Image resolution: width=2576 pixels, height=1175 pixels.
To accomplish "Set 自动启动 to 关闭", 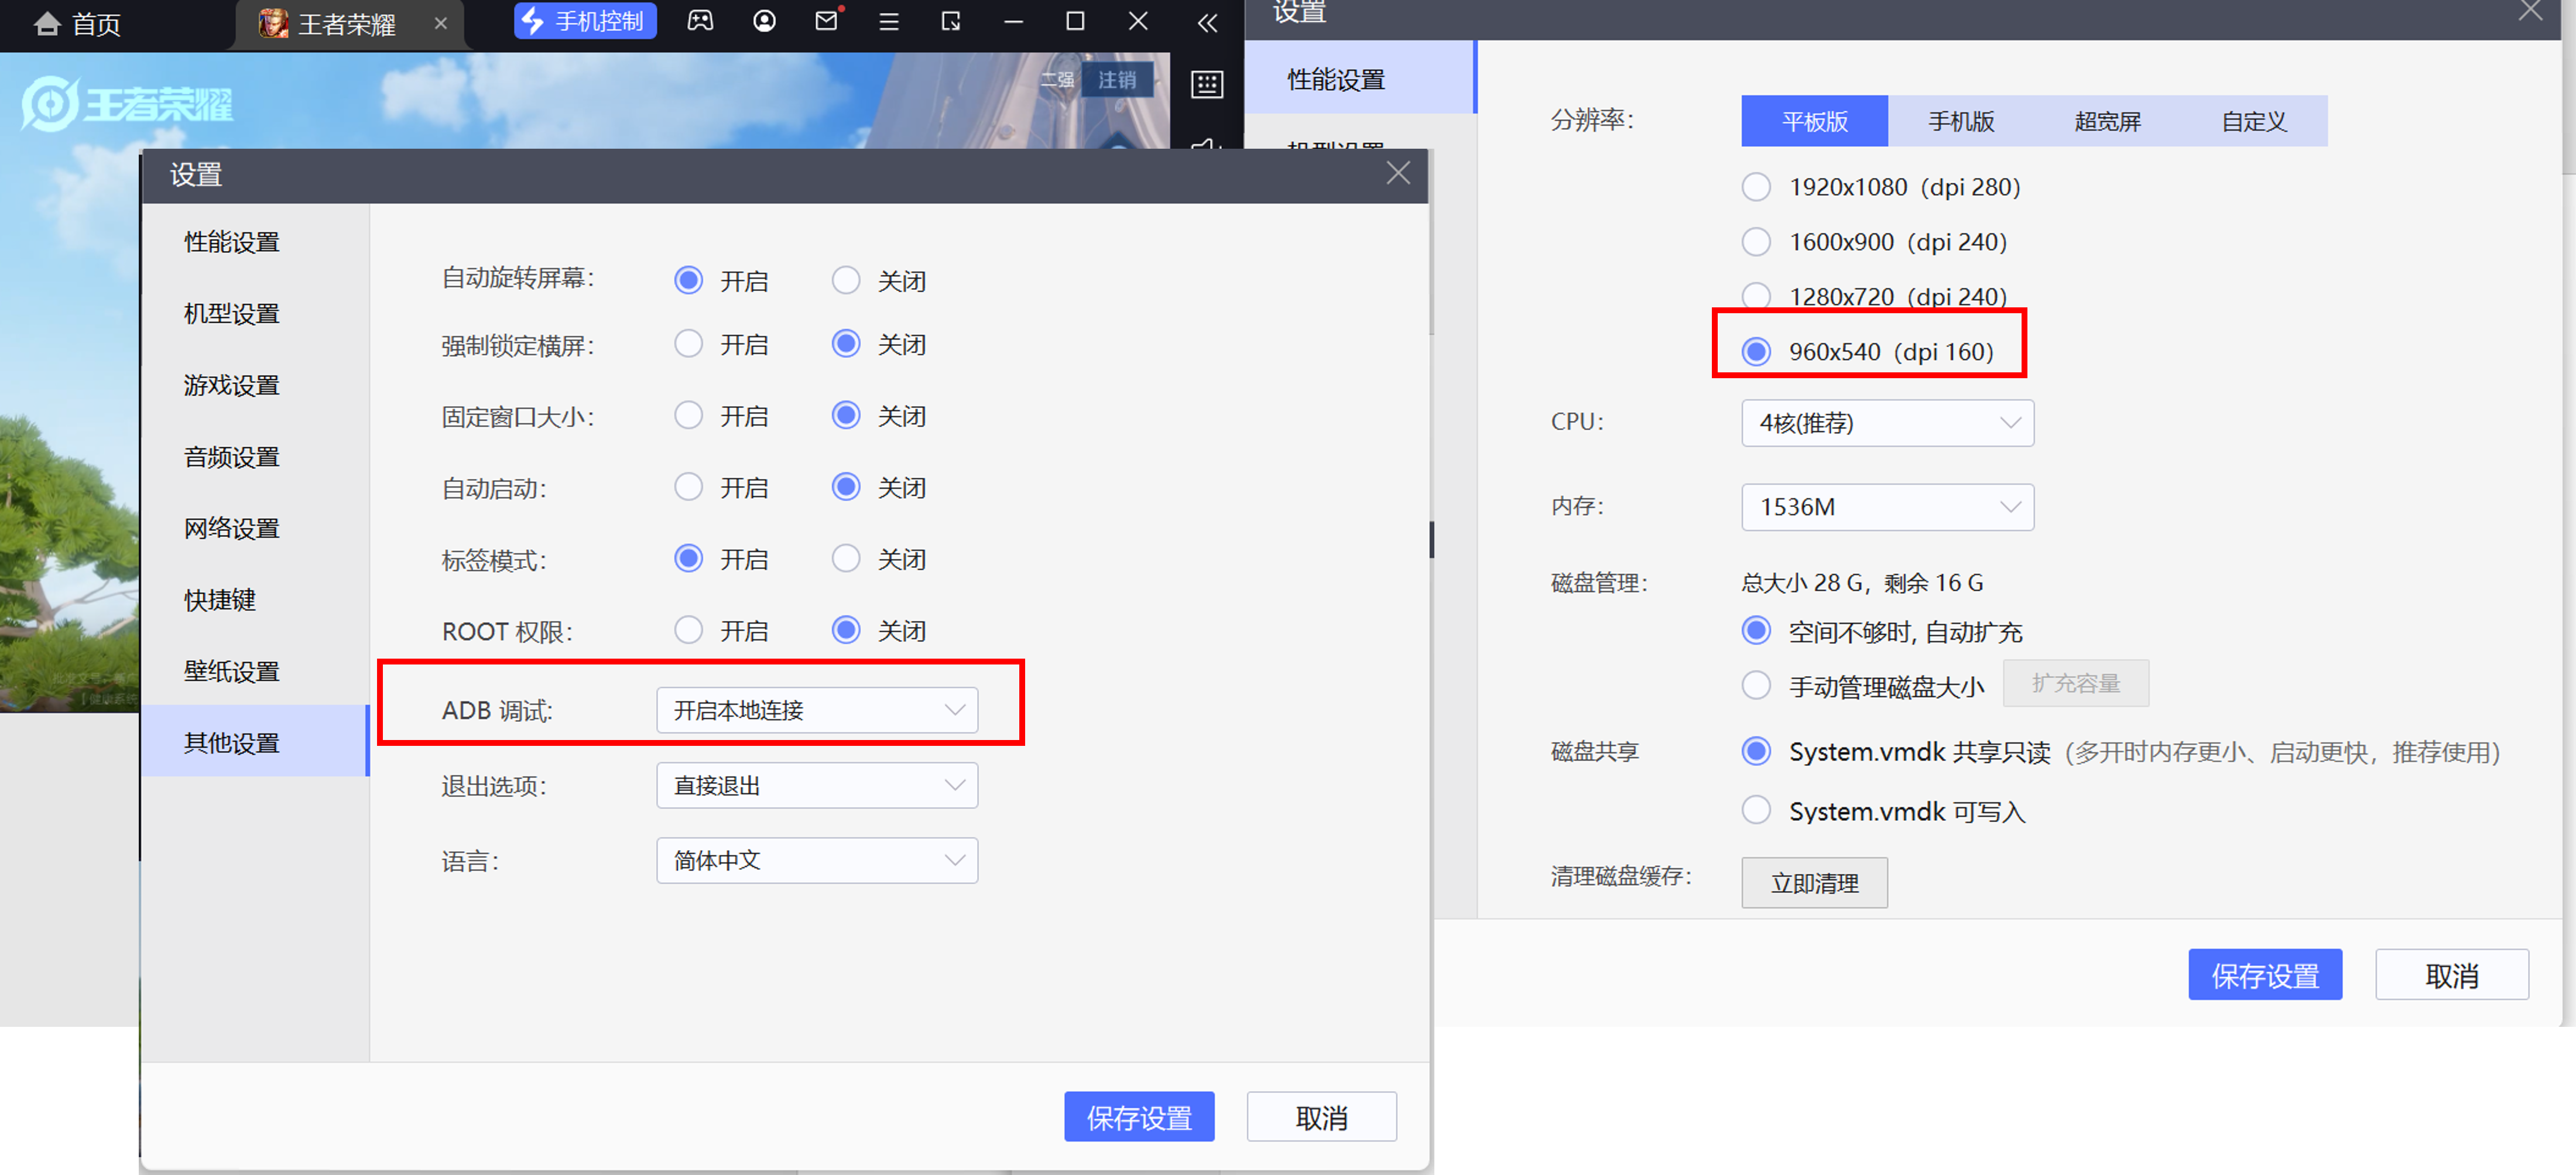I will point(846,487).
